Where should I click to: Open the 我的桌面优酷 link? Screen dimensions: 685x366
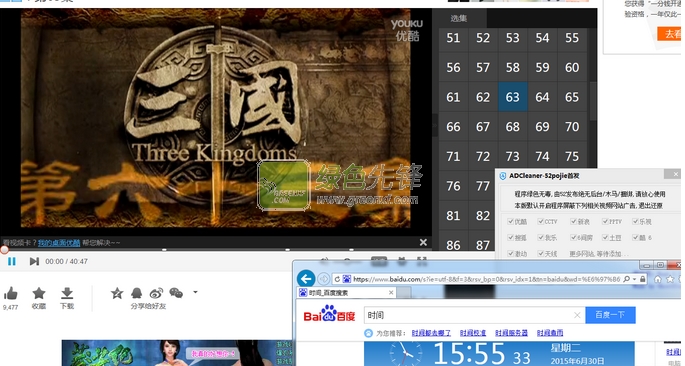(59, 242)
